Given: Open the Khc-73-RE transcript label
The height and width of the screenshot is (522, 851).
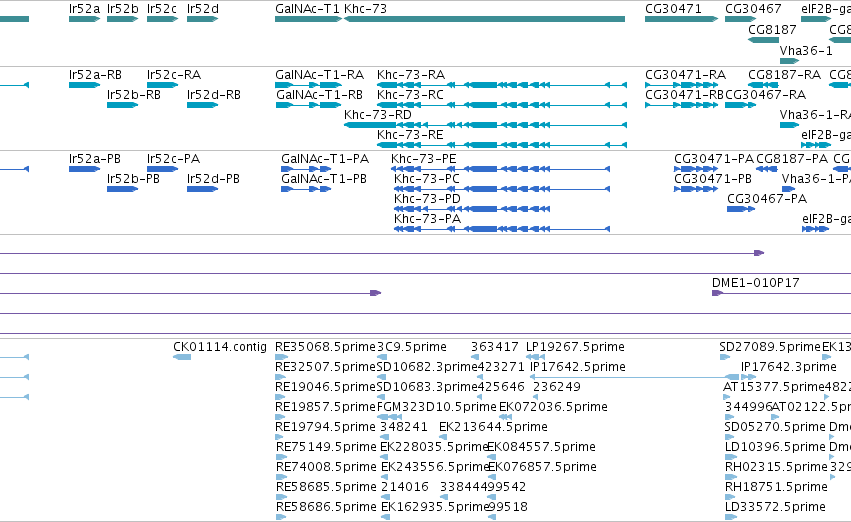Looking at the screenshot, I should (x=410, y=135).
